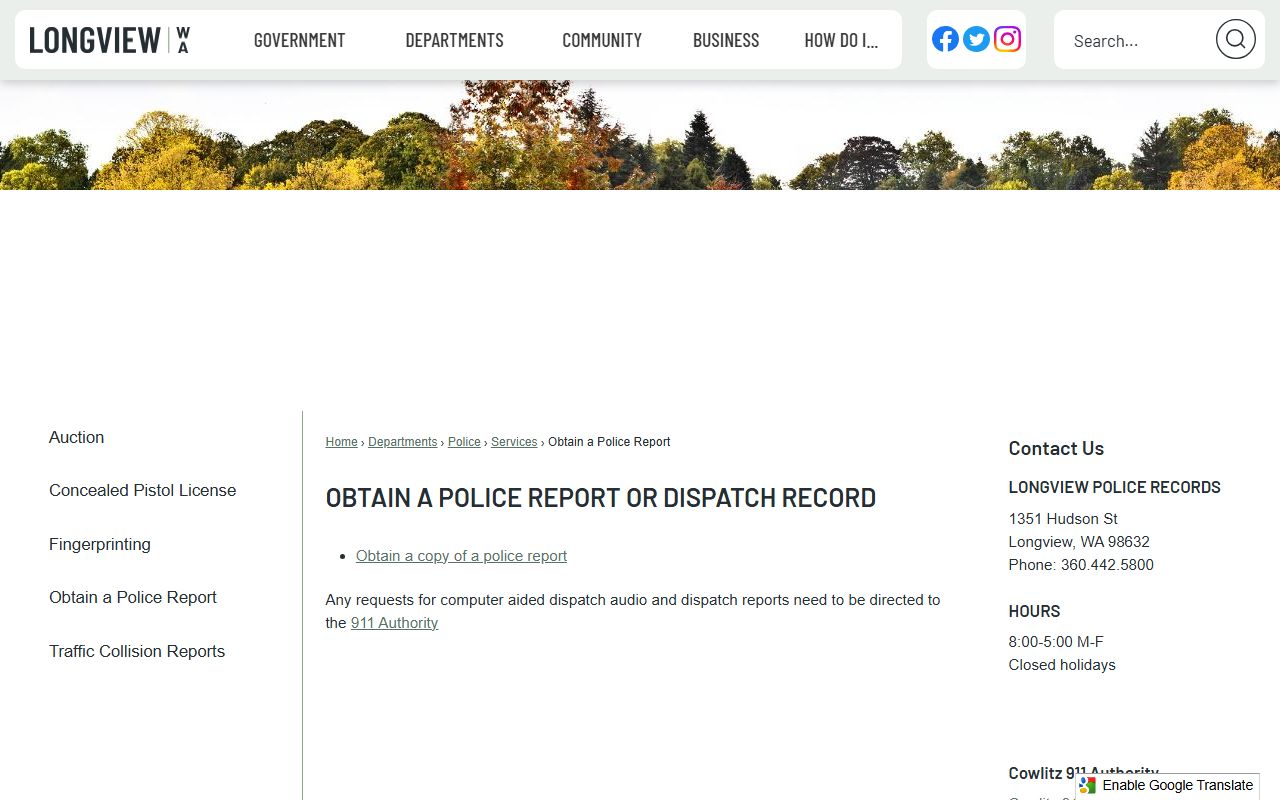Click Police breadcrumb link
Image resolution: width=1280 pixels, height=800 pixels.
(x=464, y=442)
